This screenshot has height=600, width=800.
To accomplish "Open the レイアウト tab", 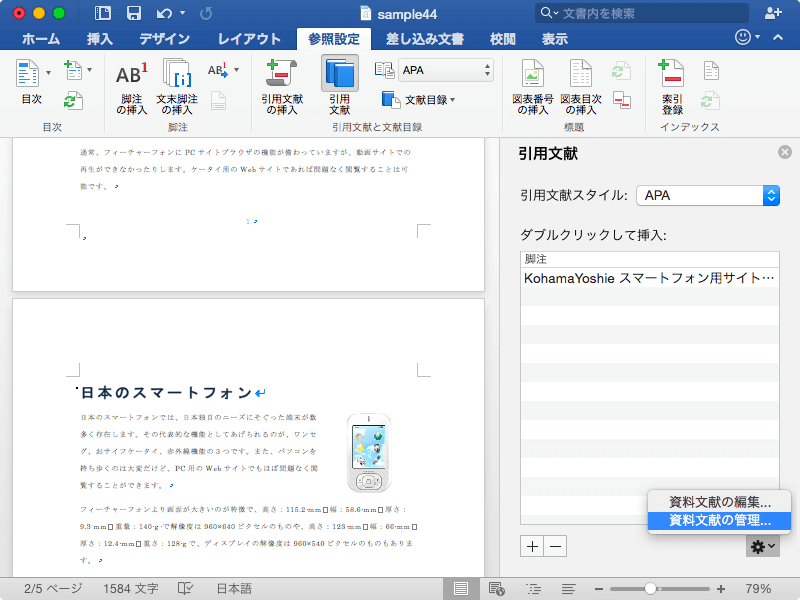I will click(249, 39).
